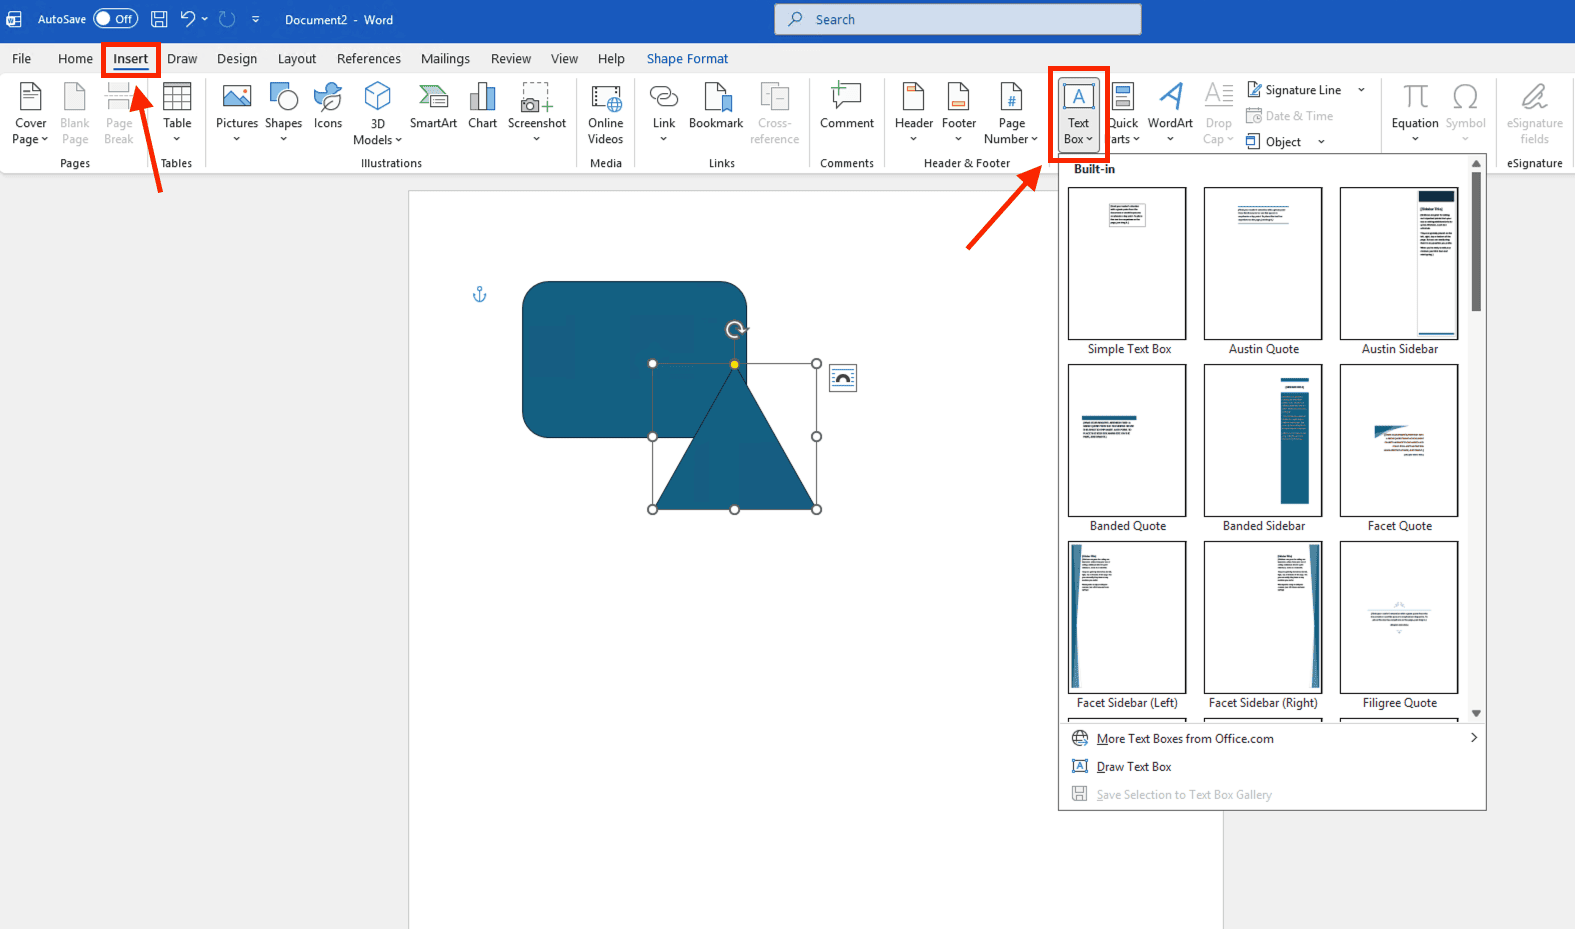The height and width of the screenshot is (929, 1575).
Task: Open the Customize Quick Access Toolbar dropdown
Action: click(x=256, y=19)
